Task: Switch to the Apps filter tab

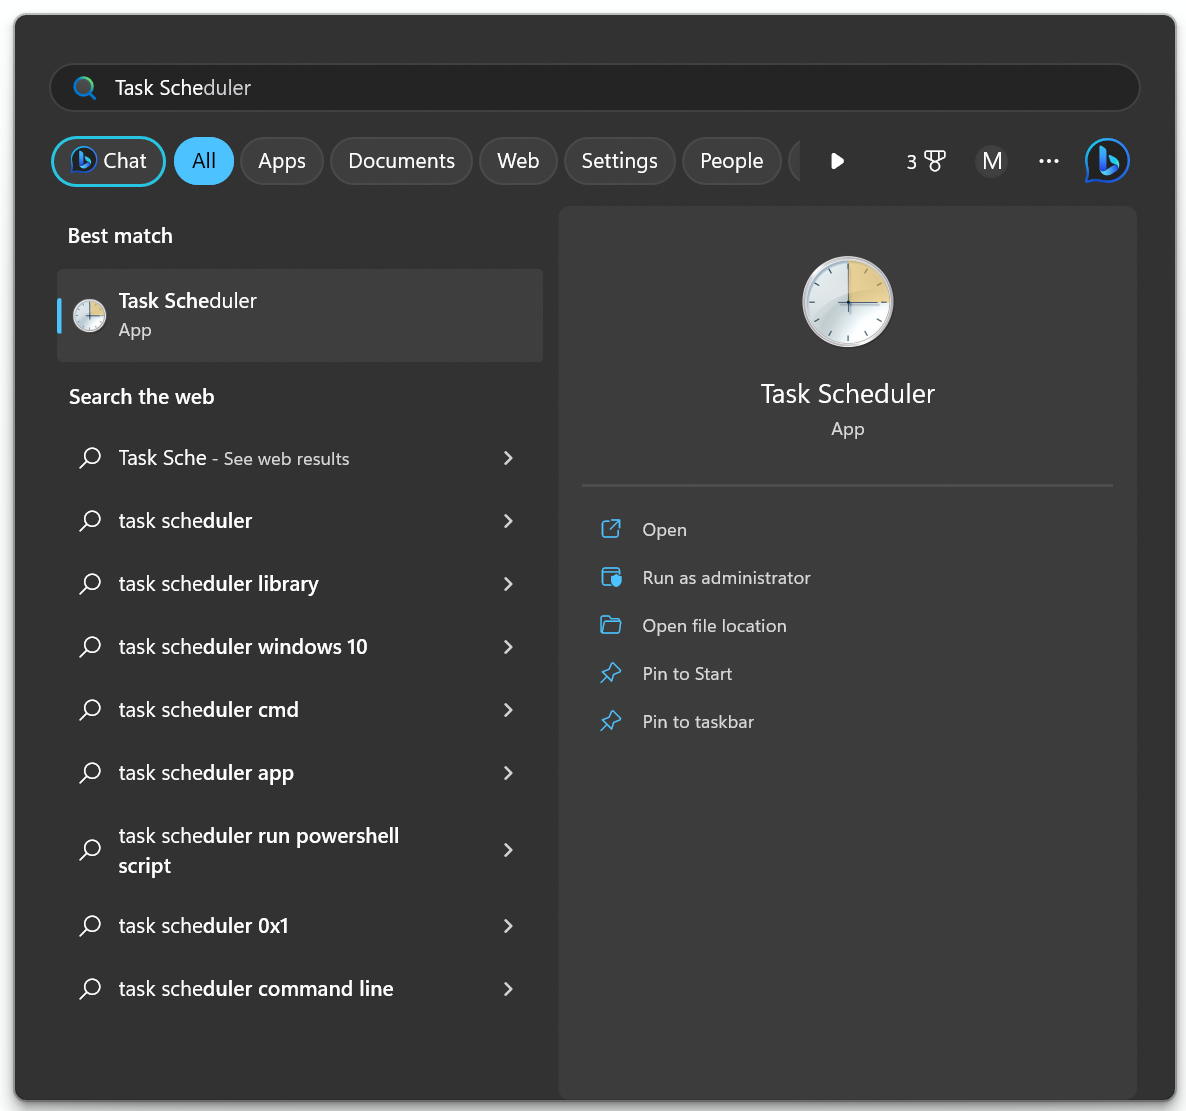Action: pos(281,161)
